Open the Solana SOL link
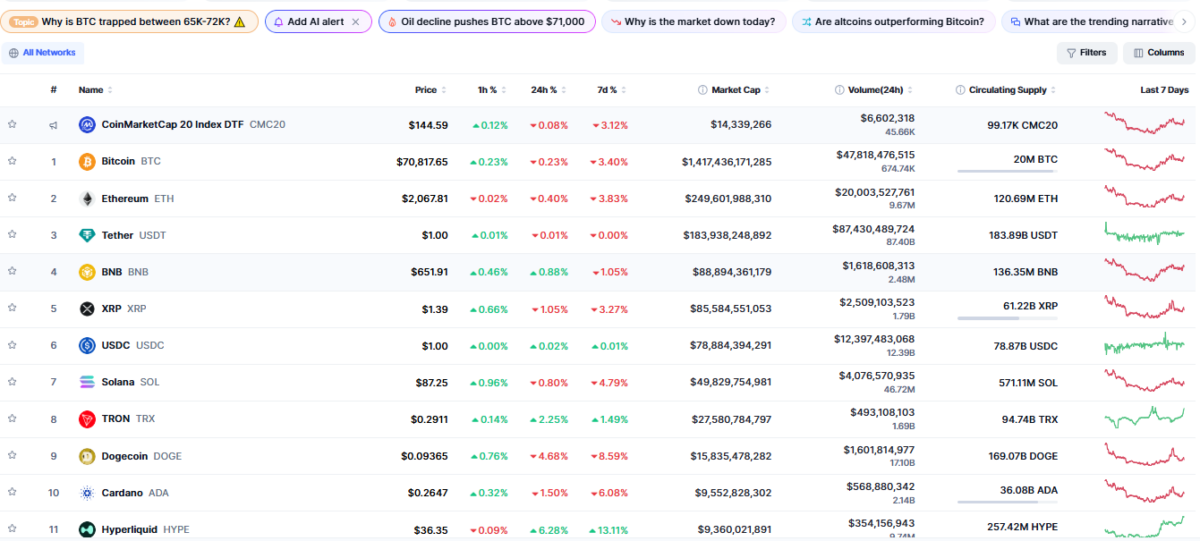 pos(130,382)
